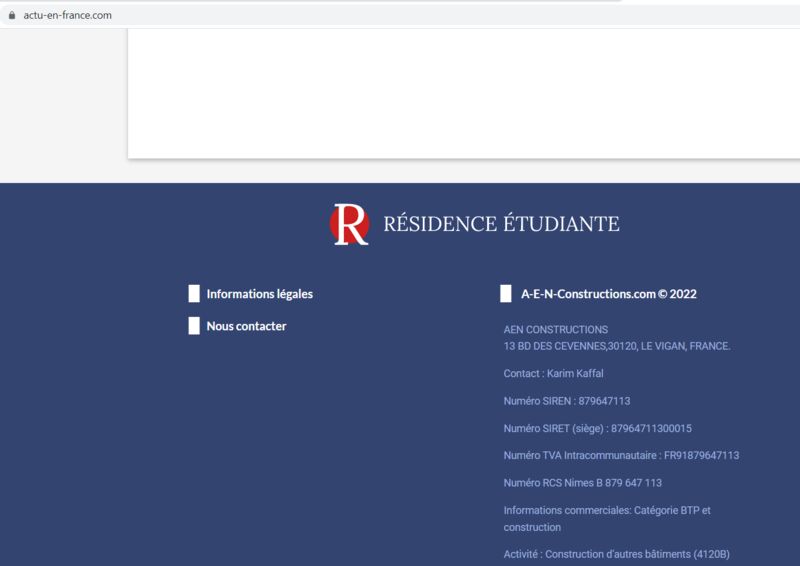Click the Numéro TVA Intracommunautaire line
The height and width of the screenshot is (566, 800).
point(621,455)
